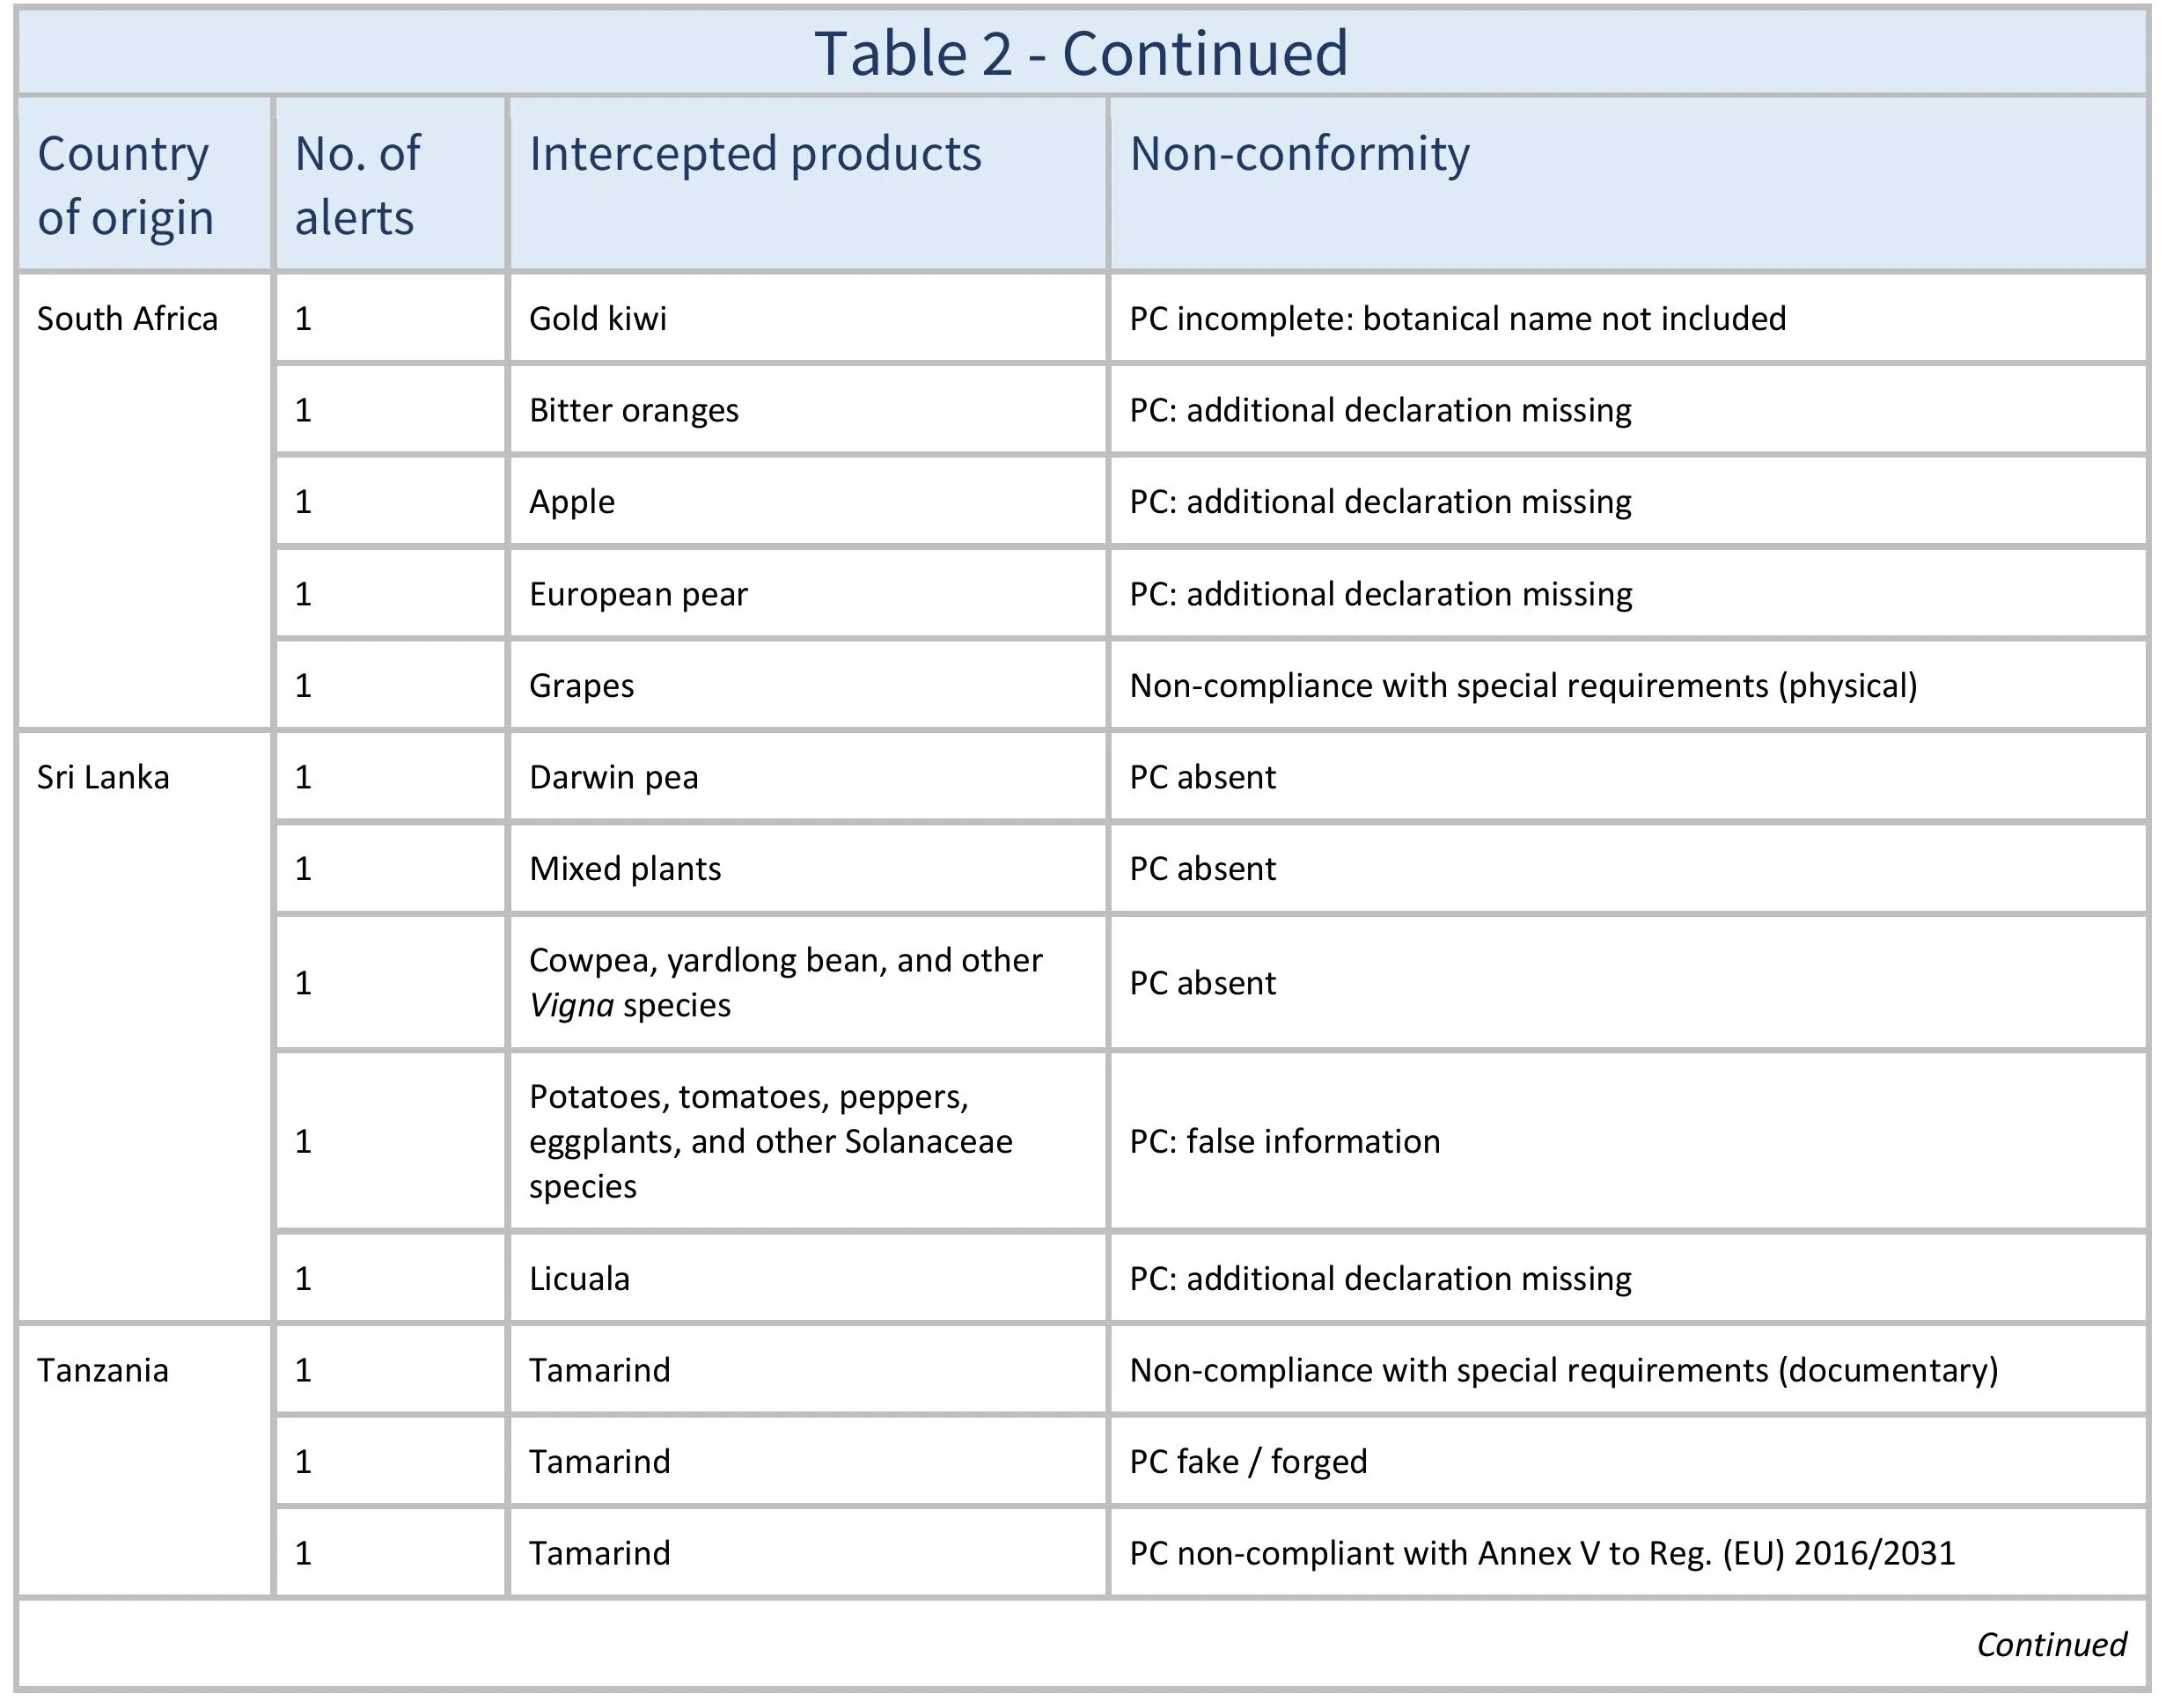Click the "Non-conformity" column header

(x=1299, y=154)
